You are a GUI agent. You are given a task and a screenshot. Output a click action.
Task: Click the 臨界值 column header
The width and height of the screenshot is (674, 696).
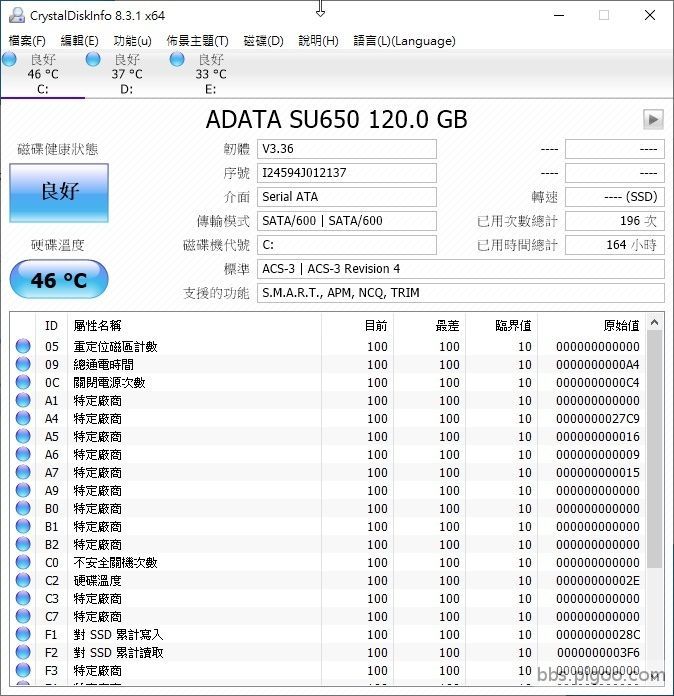click(x=501, y=325)
